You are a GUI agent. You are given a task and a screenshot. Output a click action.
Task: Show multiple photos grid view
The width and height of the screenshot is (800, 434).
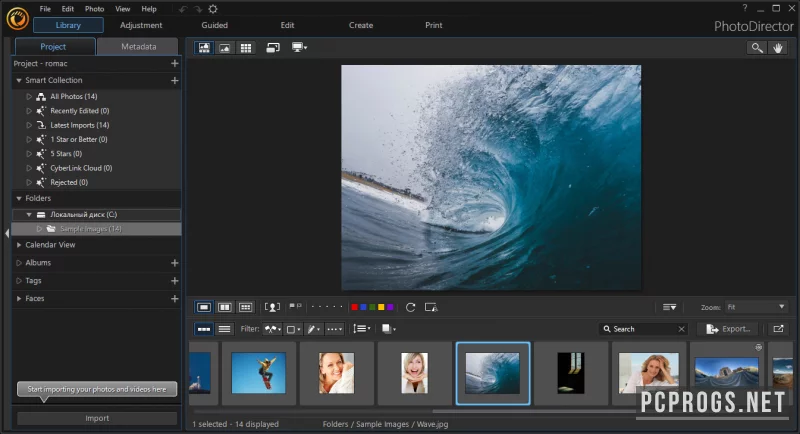245,307
